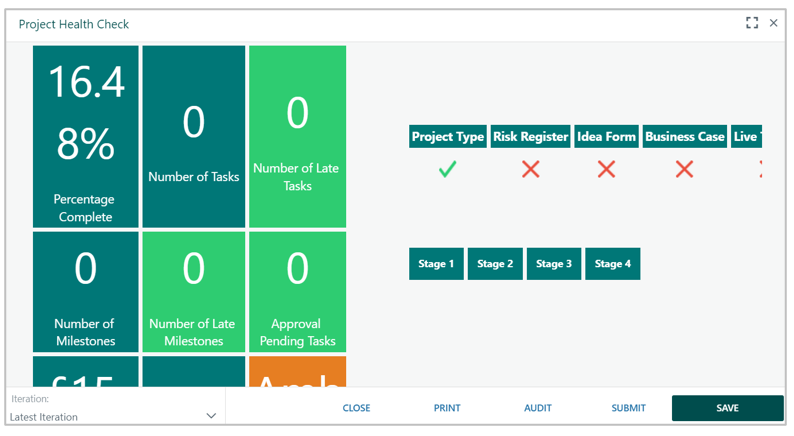
Task: Open the Approval Pending Tasks tile
Action: pos(297,292)
